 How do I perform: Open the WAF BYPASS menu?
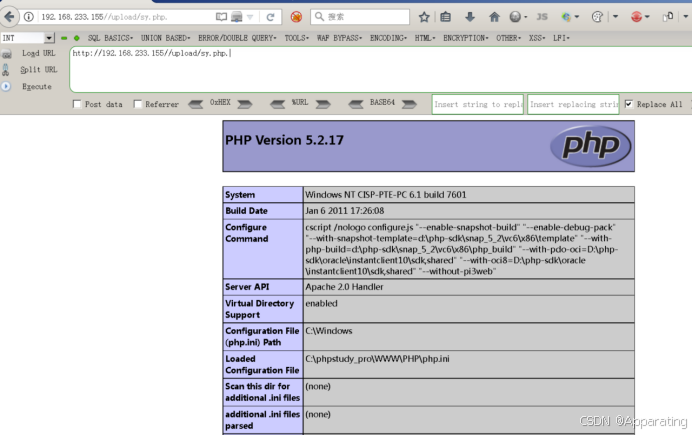pyautogui.click(x=339, y=38)
